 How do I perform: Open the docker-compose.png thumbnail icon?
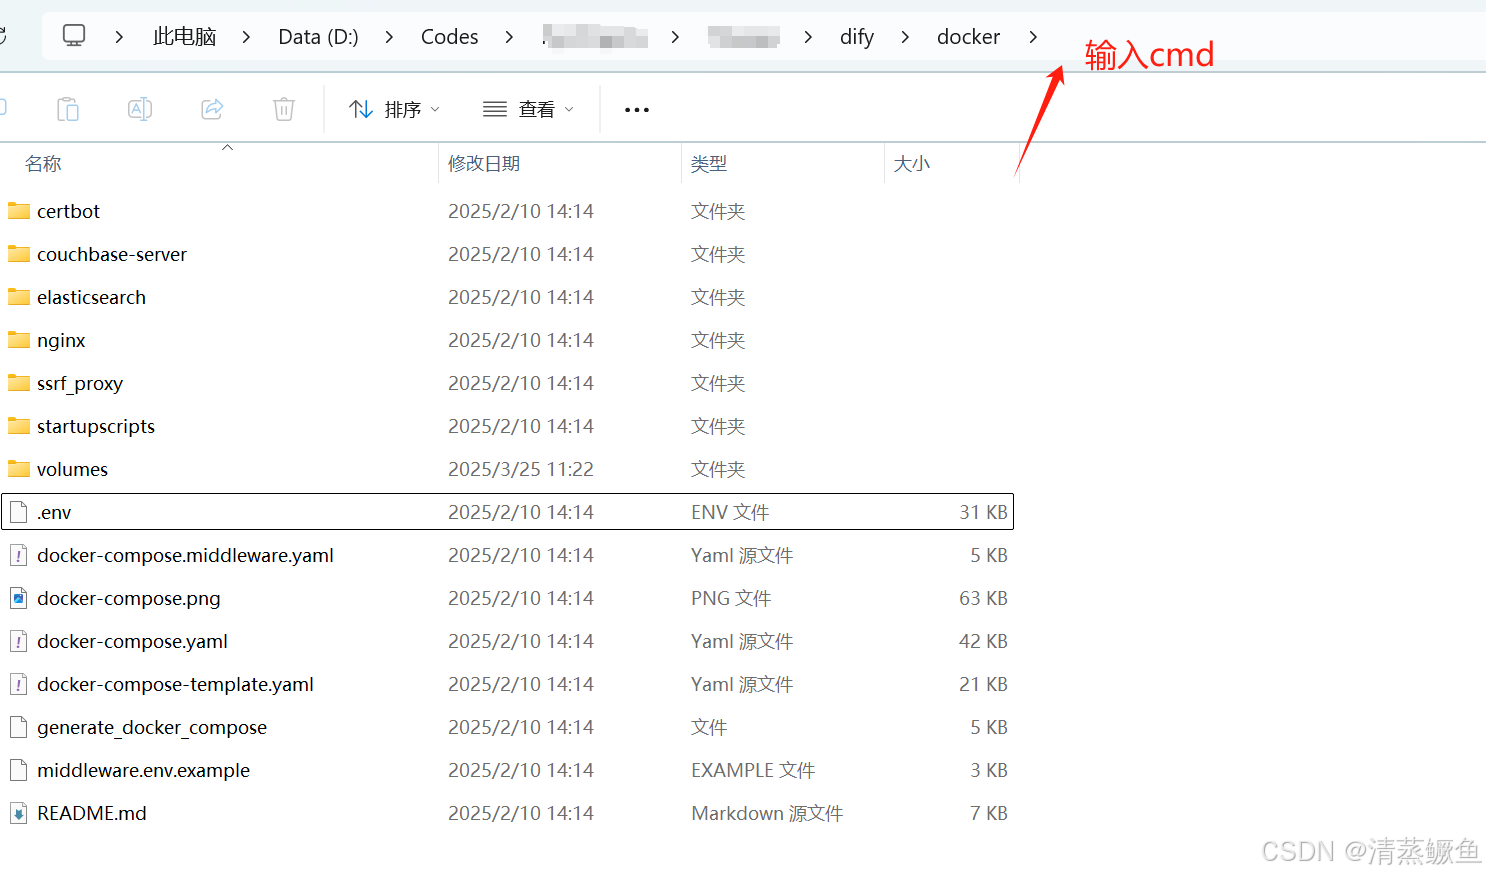pyautogui.click(x=18, y=598)
